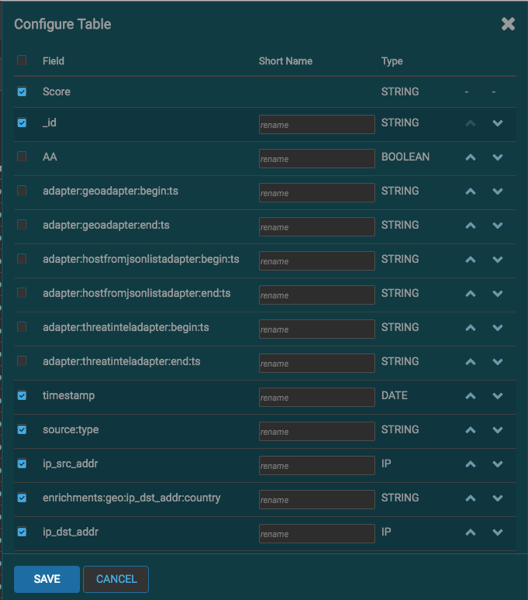Move source:type field down one row
The height and width of the screenshot is (600, 528).
click(497, 430)
